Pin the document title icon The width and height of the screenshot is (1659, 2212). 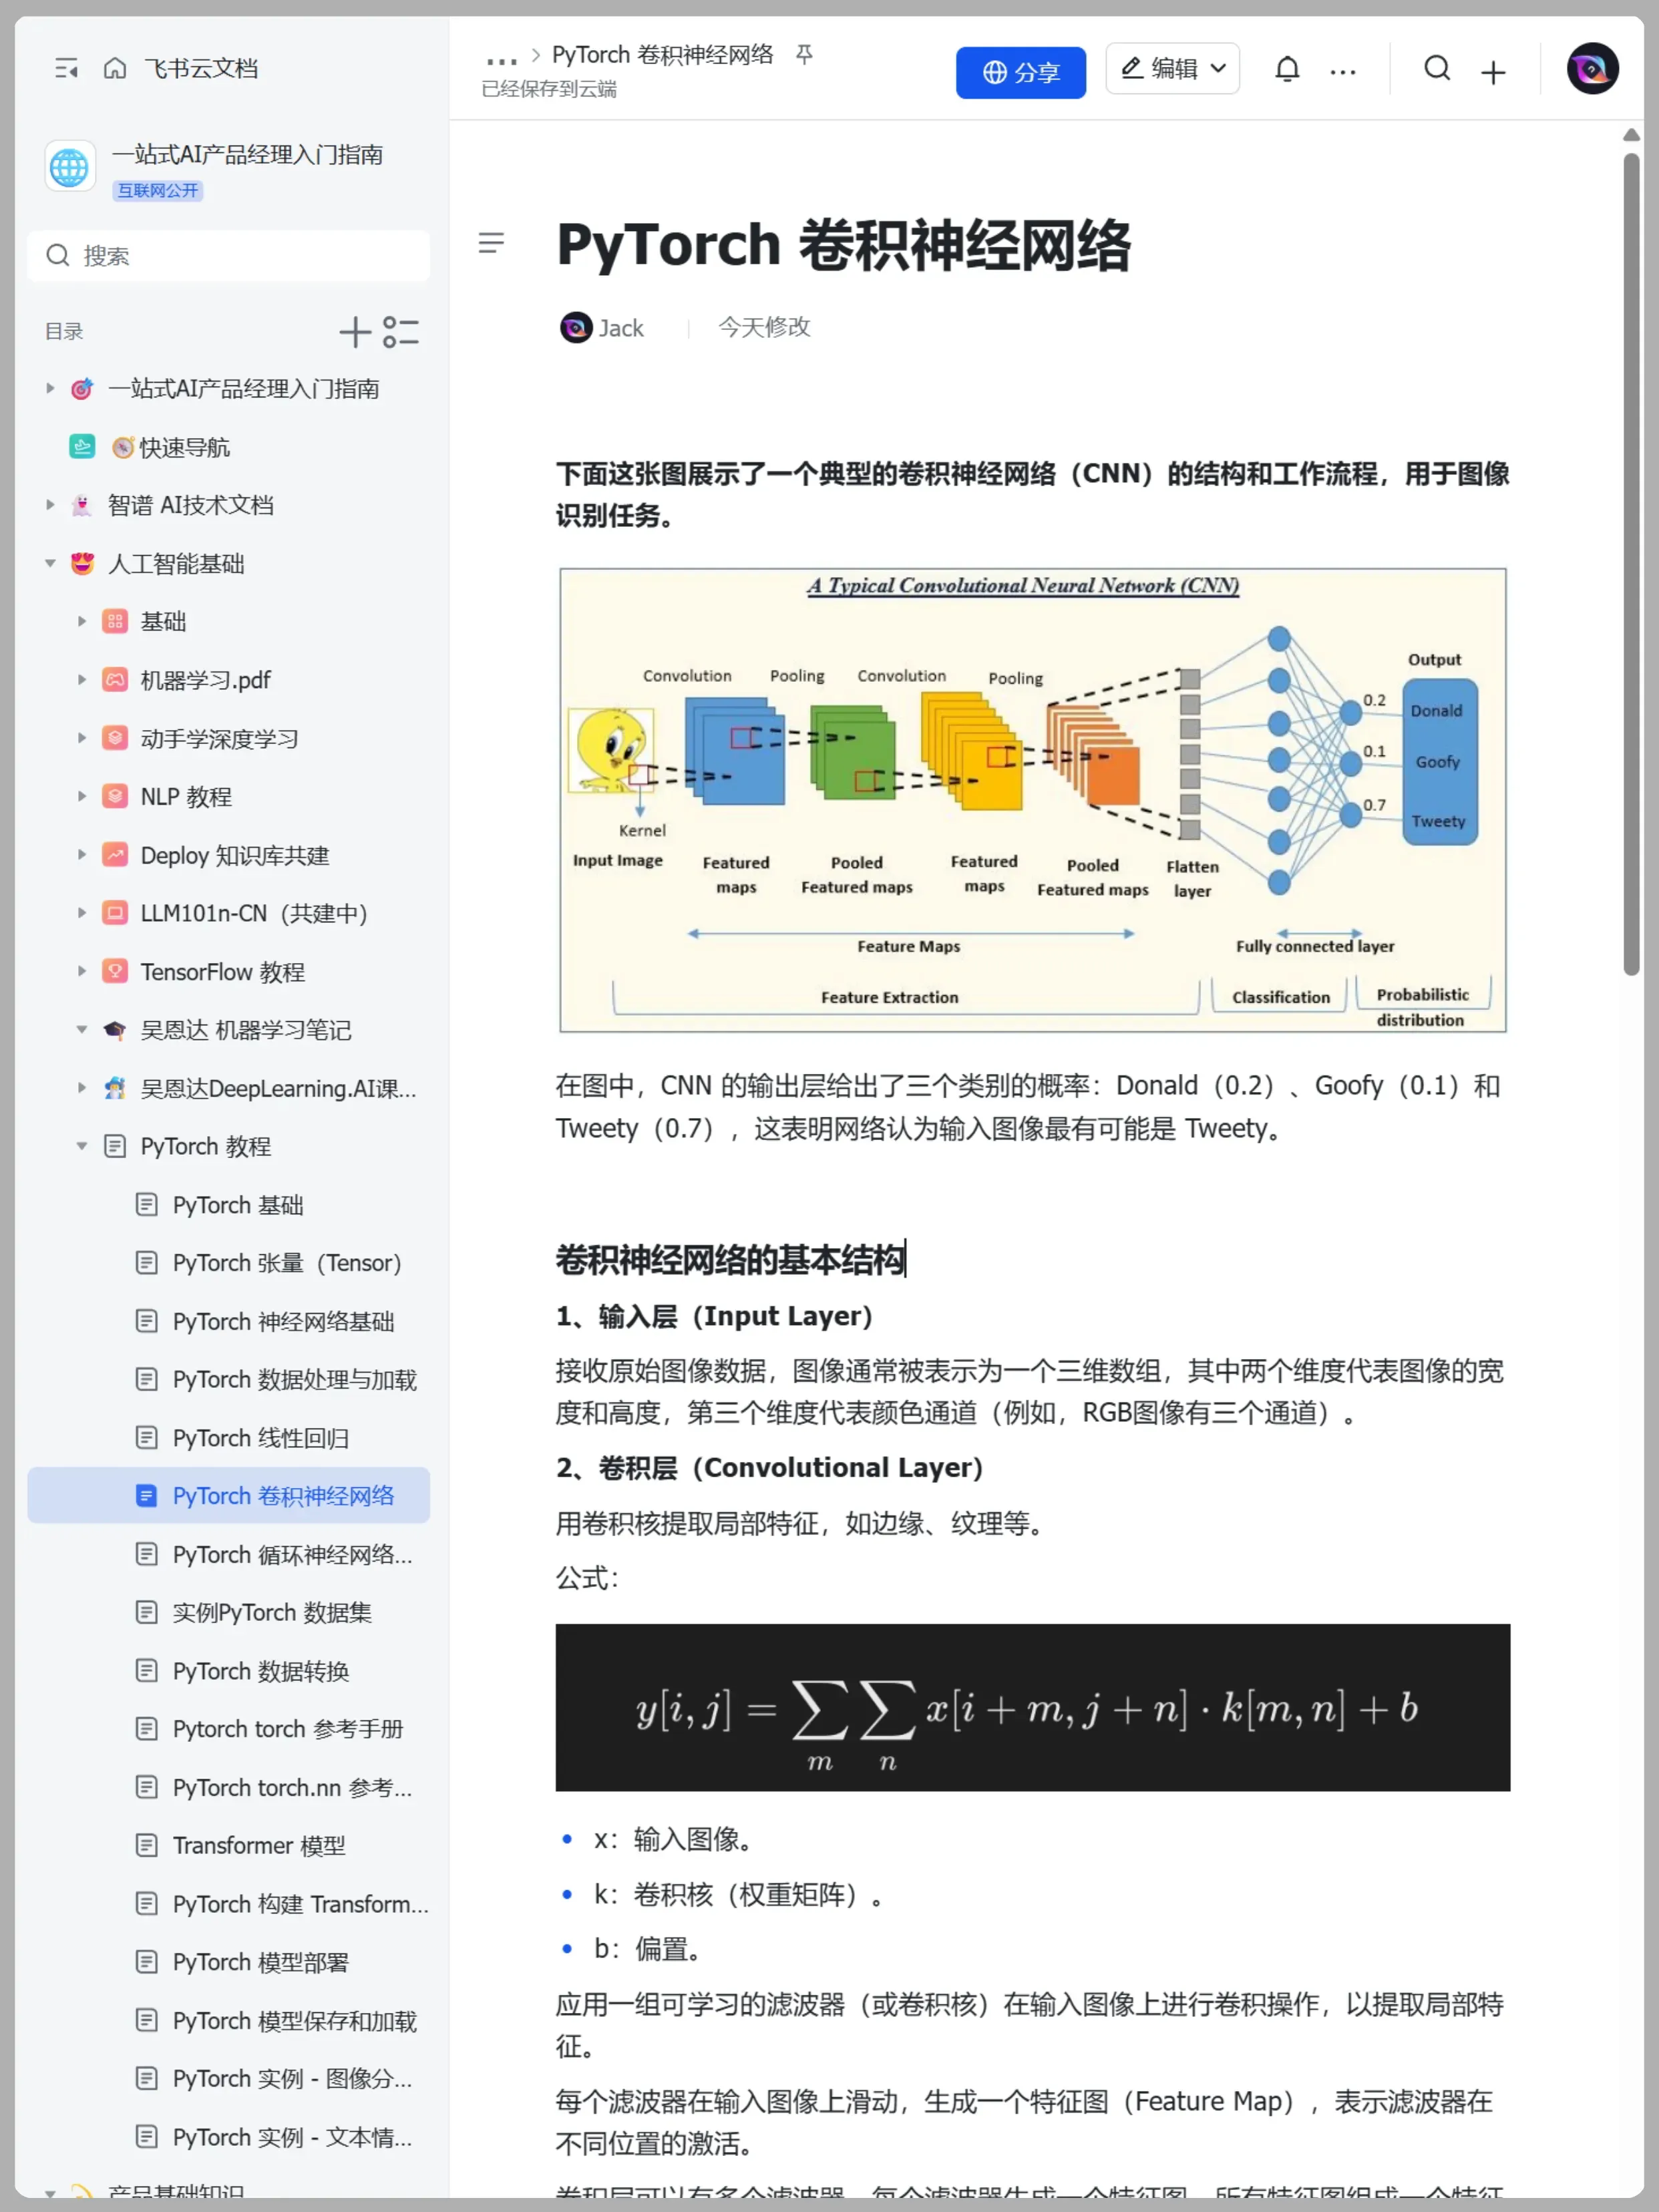pyautogui.click(x=804, y=54)
